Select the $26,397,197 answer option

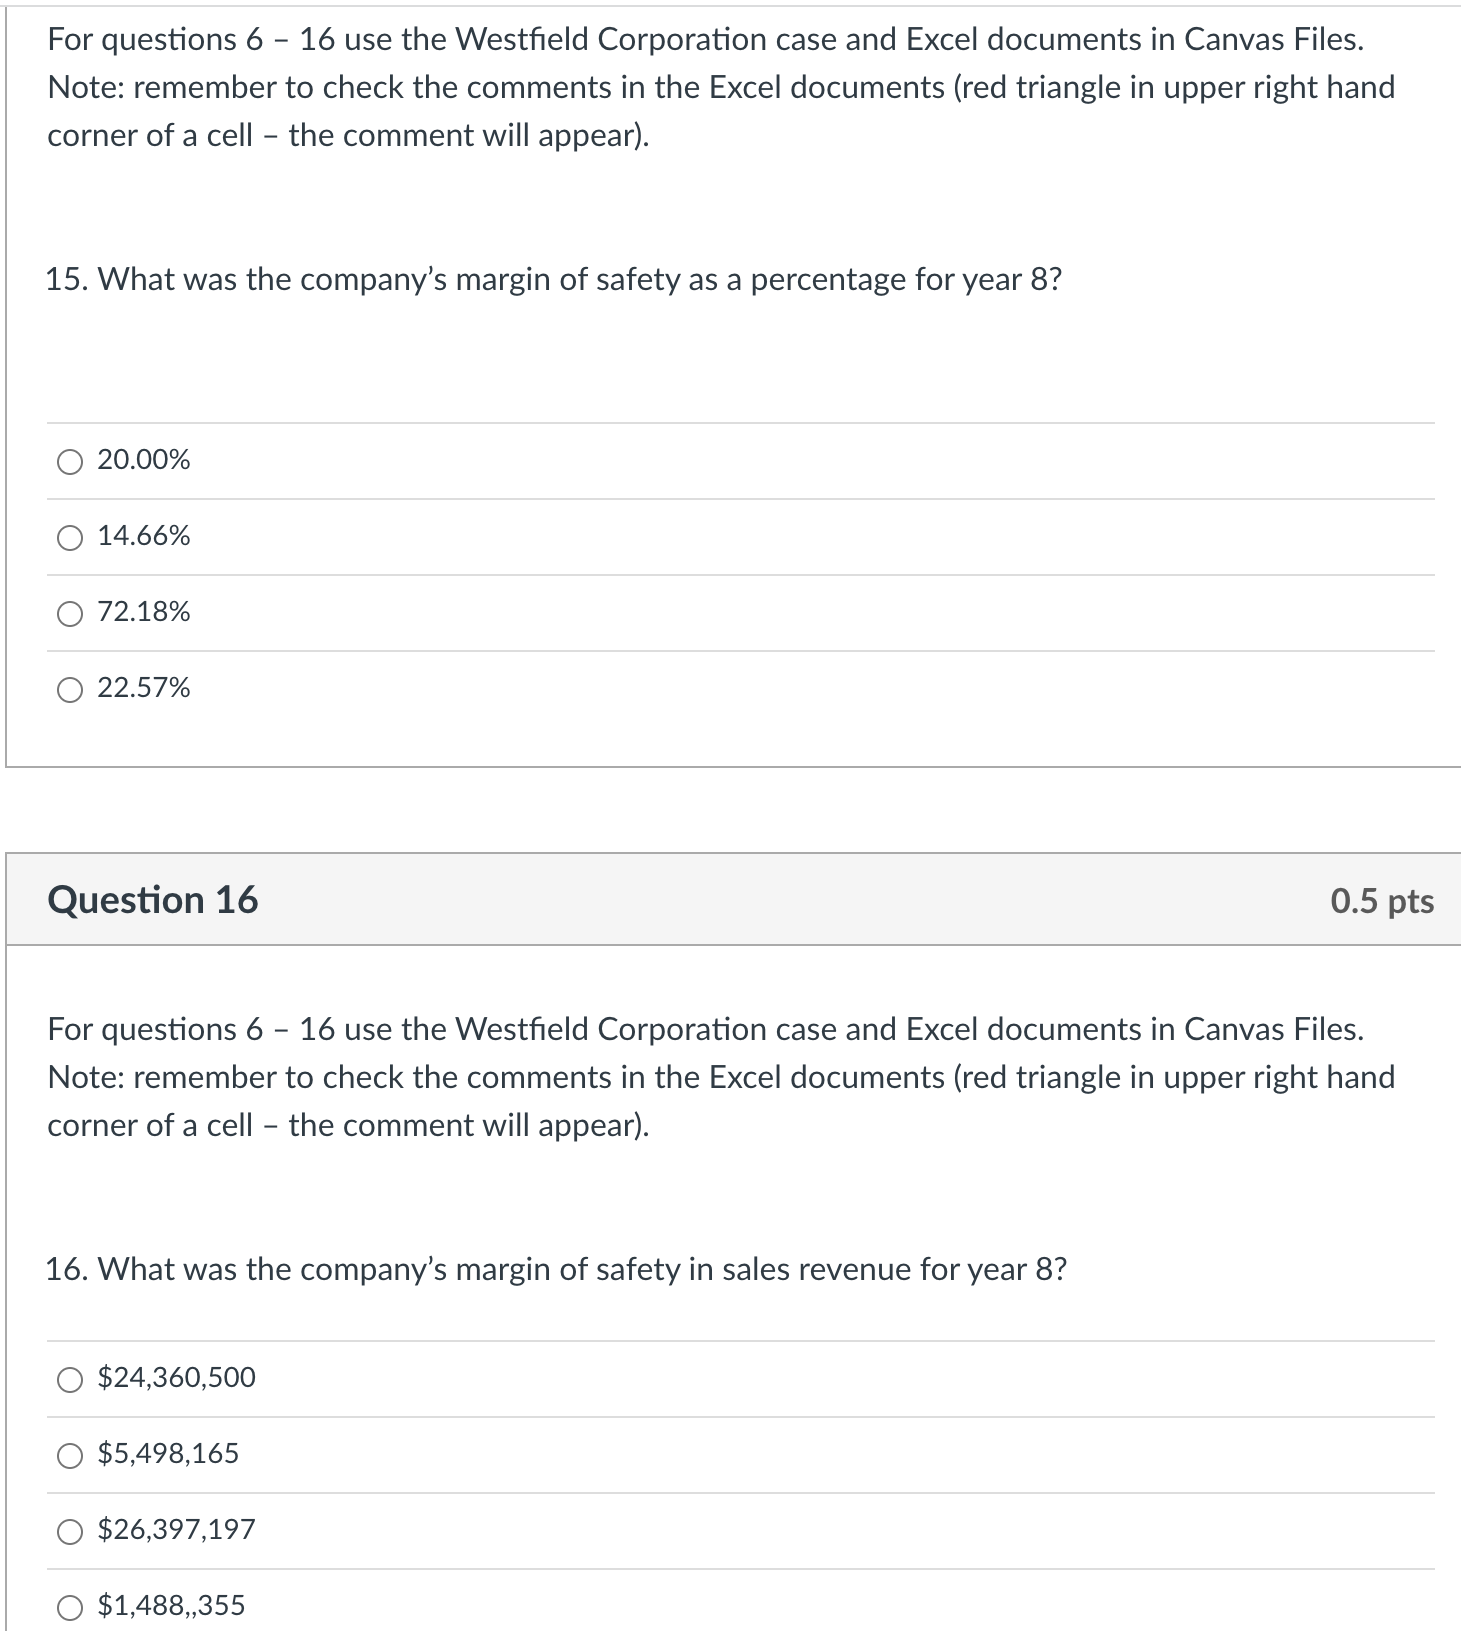click(x=68, y=1529)
